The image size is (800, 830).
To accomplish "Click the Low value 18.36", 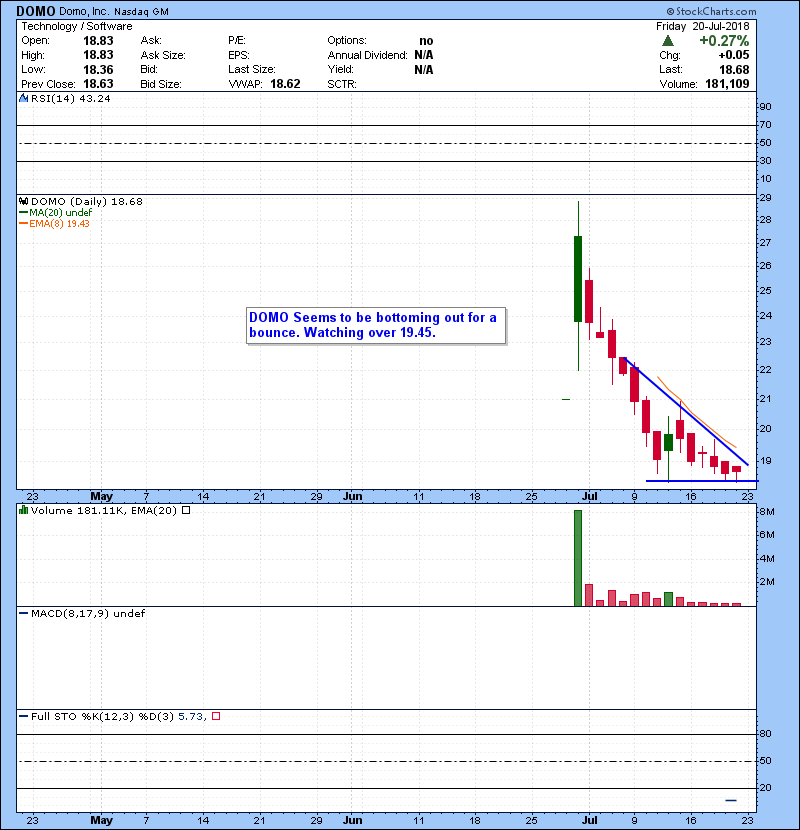I will click(x=98, y=69).
